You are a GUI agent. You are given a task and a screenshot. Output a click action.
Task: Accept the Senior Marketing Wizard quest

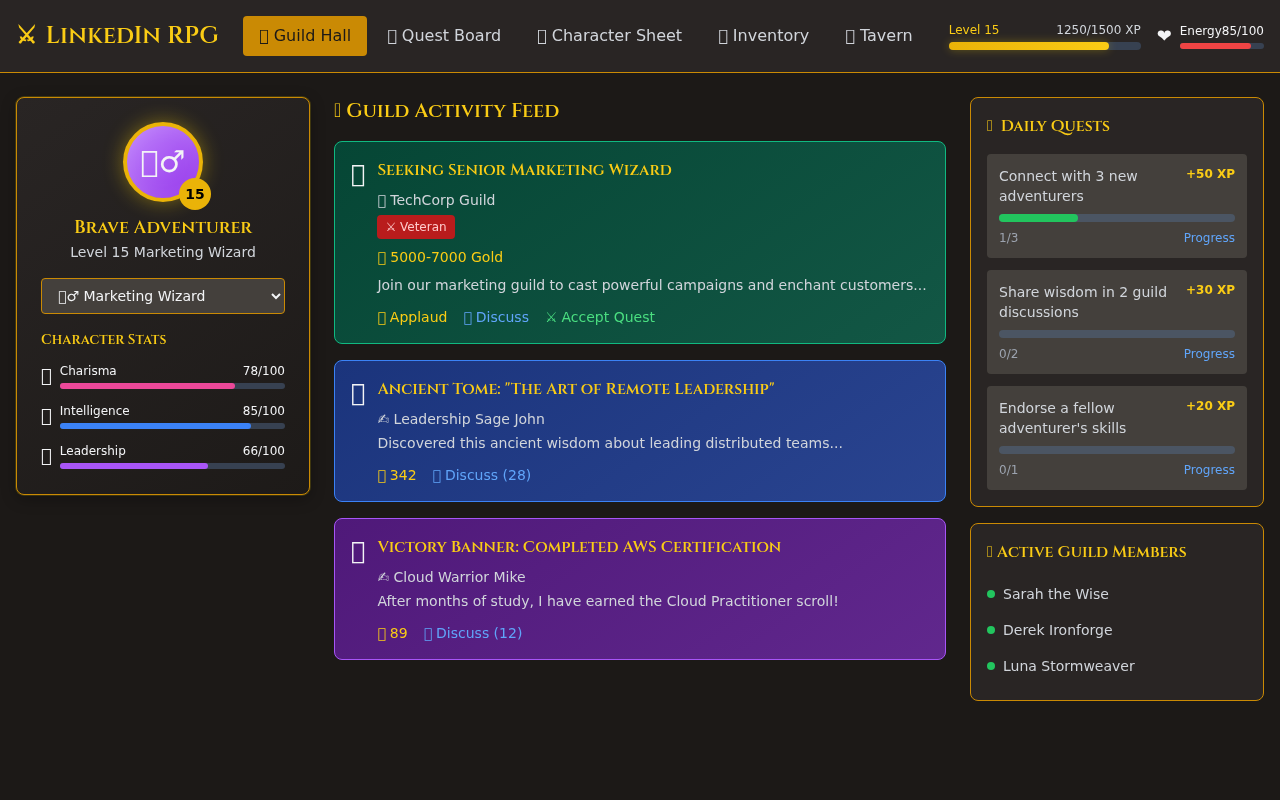(x=600, y=317)
